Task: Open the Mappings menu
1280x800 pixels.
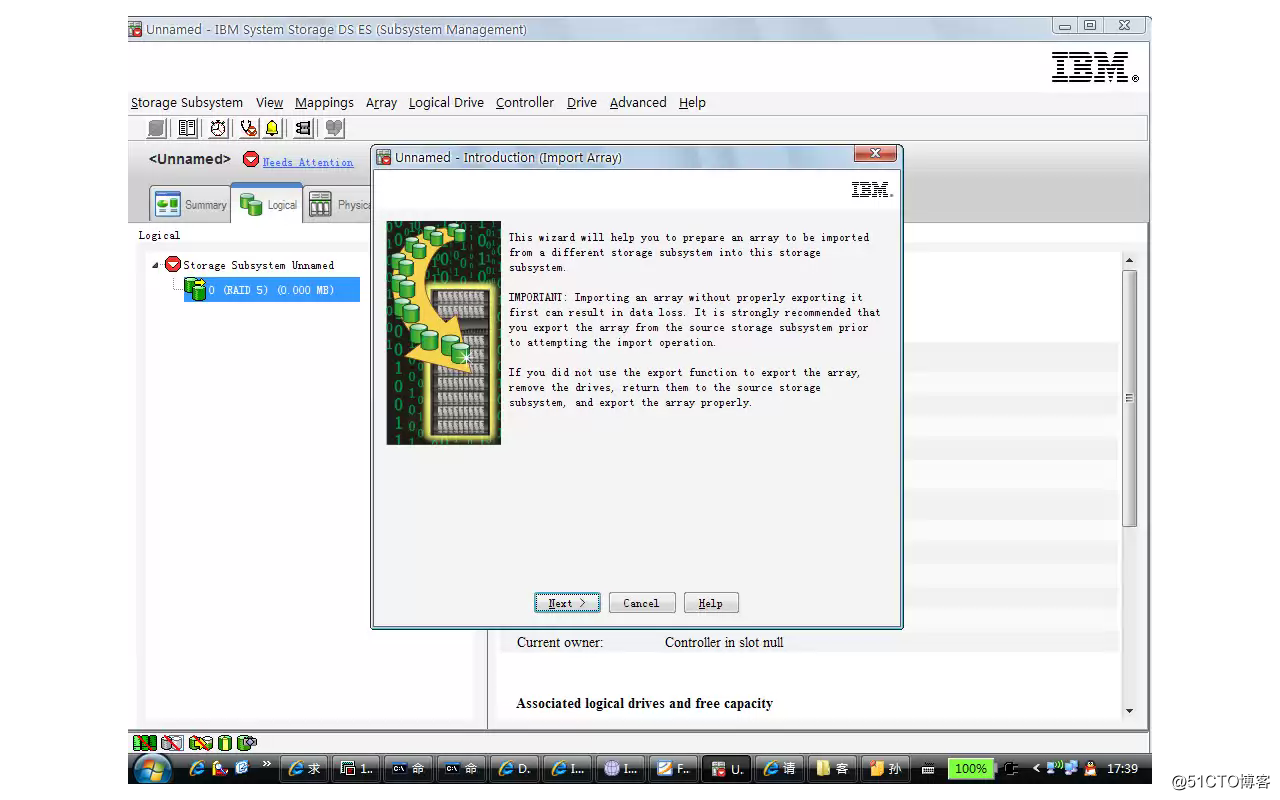Action: (x=324, y=102)
